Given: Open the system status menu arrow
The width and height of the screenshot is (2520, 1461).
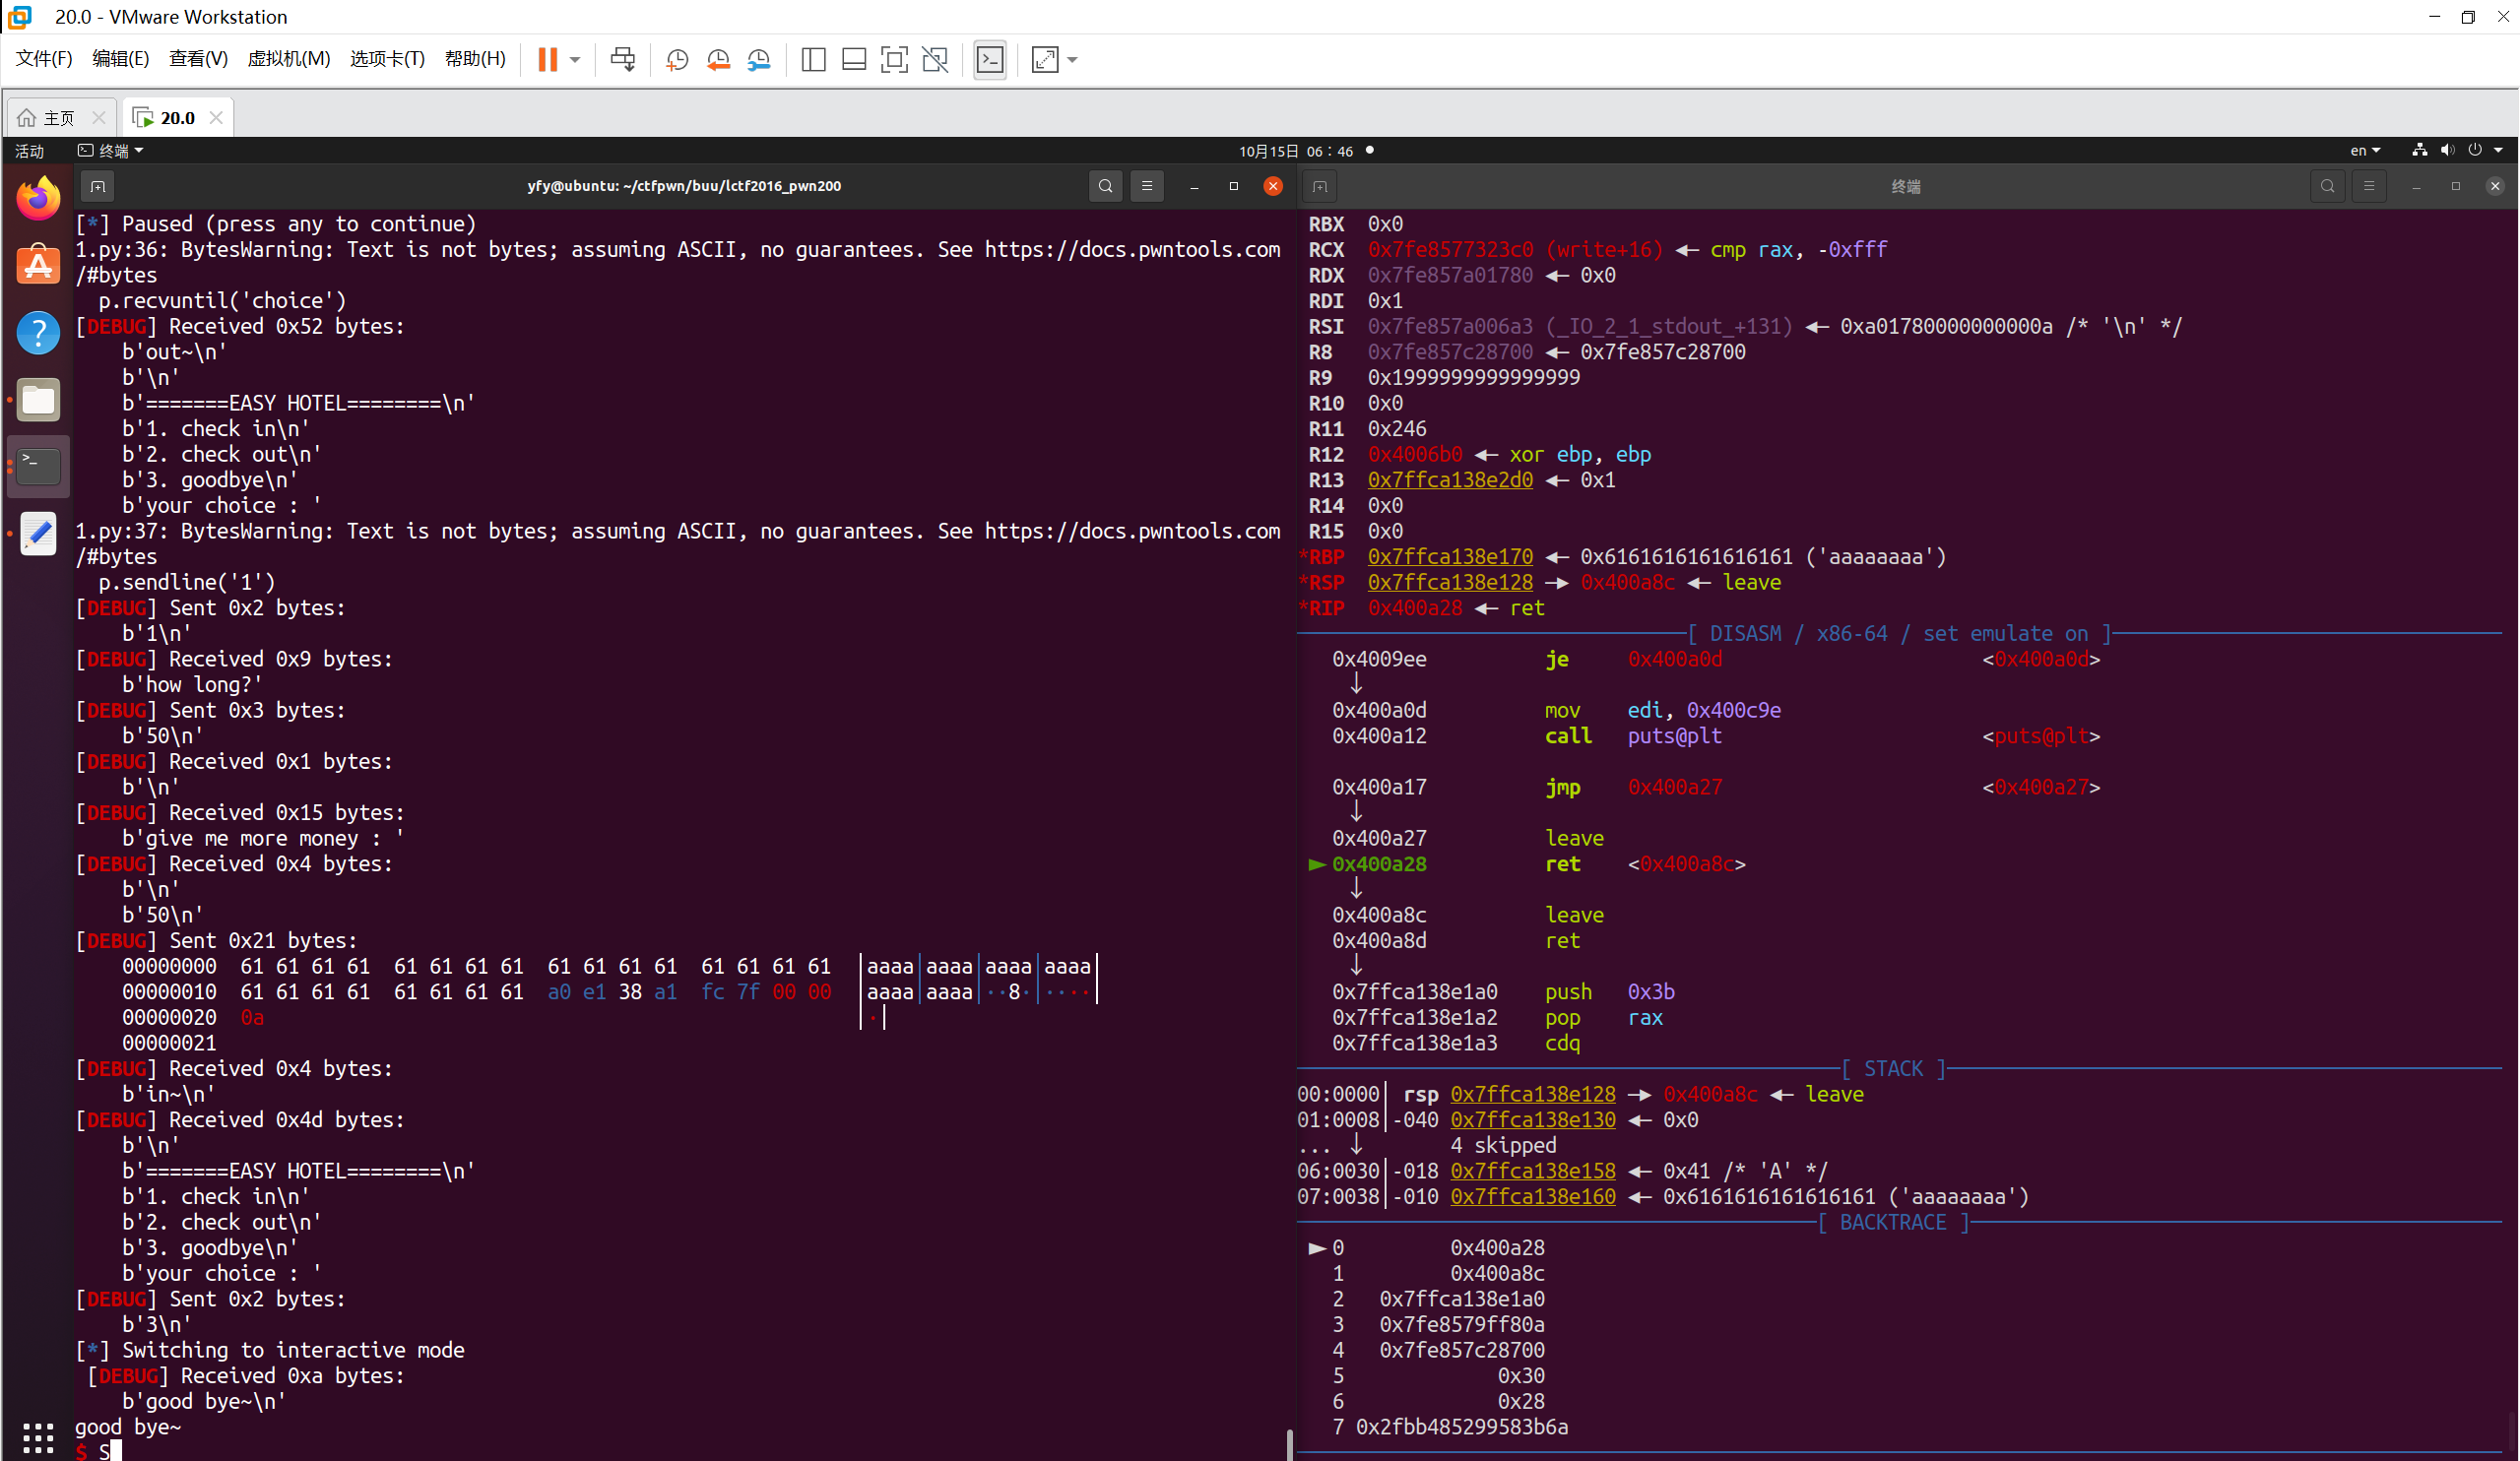Looking at the screenshot, I should click(2499, 151).
